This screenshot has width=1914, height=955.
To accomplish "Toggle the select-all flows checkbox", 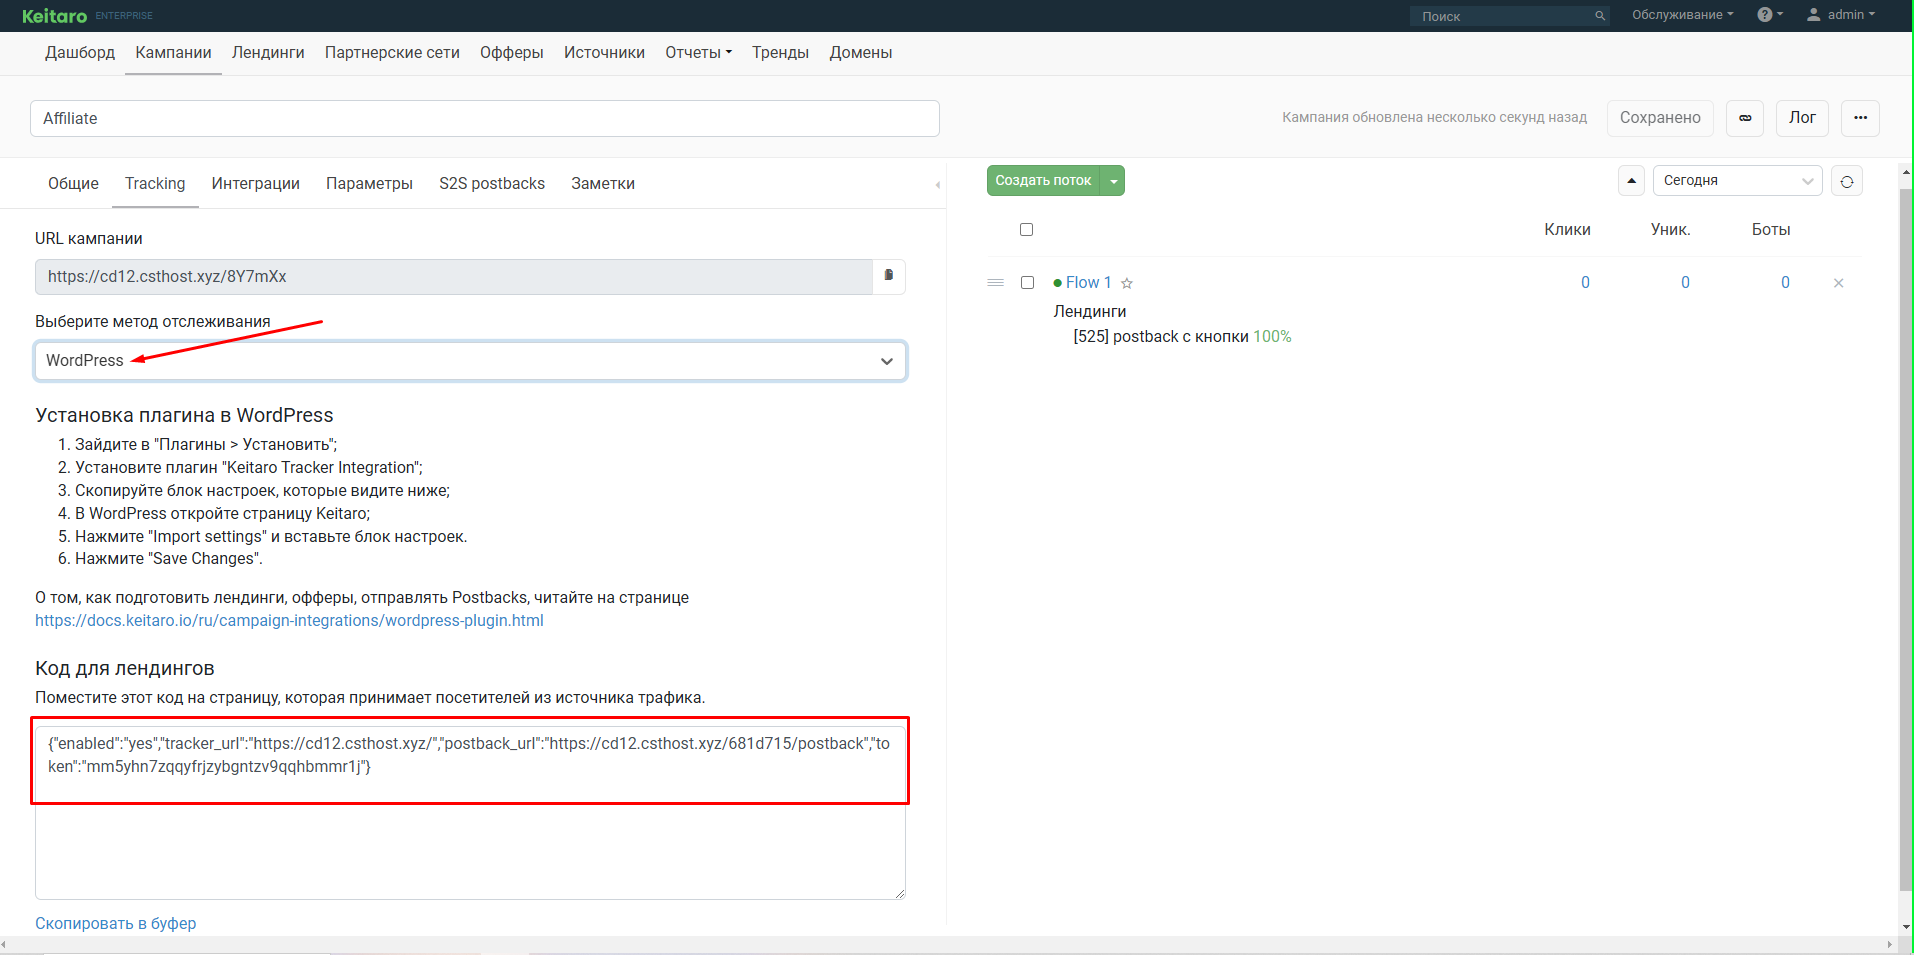I will [1026, 230].
